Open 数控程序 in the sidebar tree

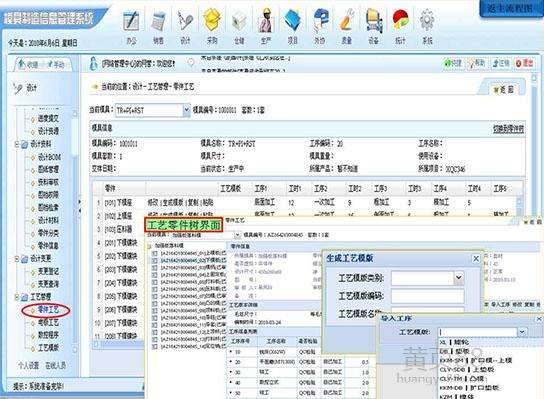(48, 335)
